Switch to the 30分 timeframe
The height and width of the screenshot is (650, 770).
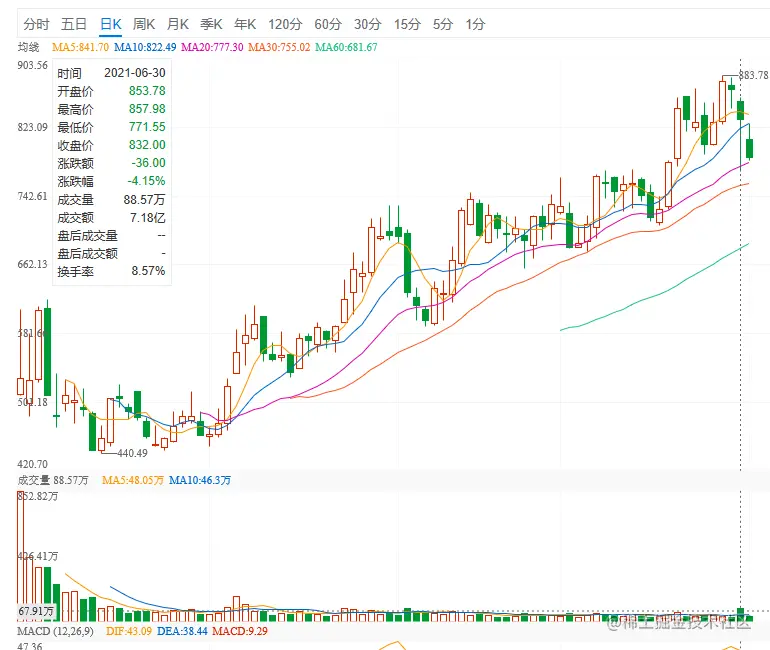pos(368,24)
